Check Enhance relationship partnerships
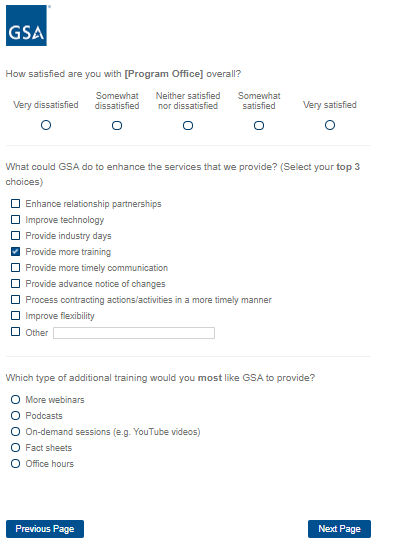This screenshot has height=560, width=409. [15, 204]
